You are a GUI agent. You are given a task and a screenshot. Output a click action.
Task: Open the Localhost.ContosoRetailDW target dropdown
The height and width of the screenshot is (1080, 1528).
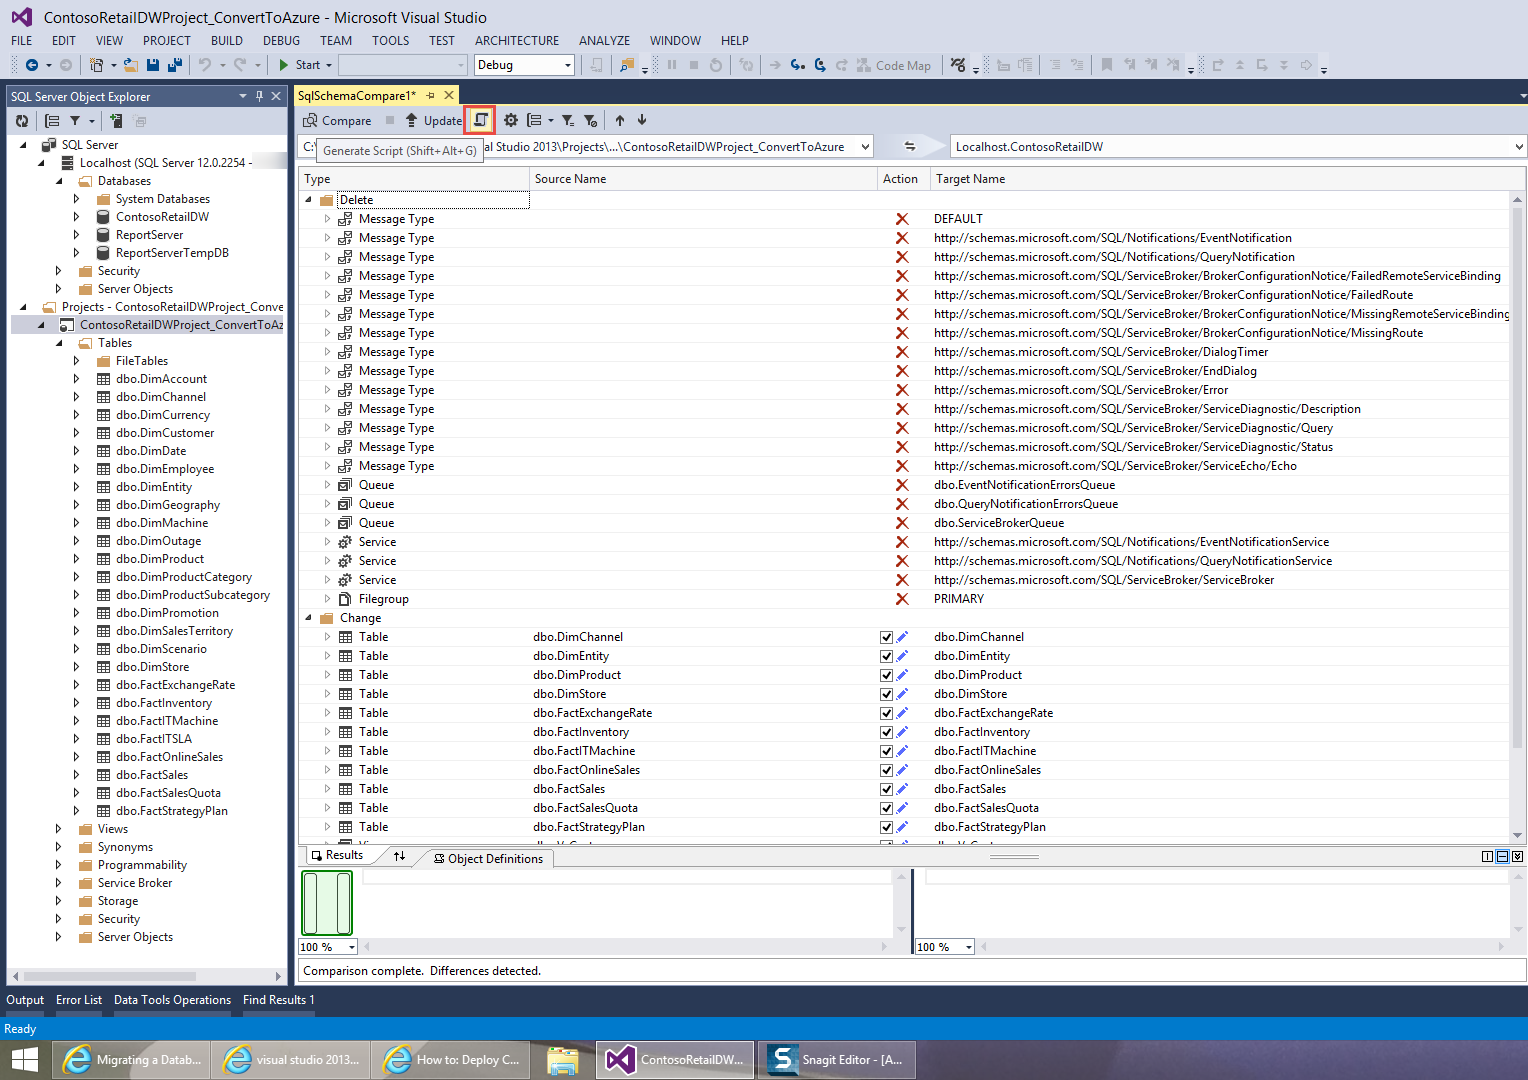tap(1519, 146)
